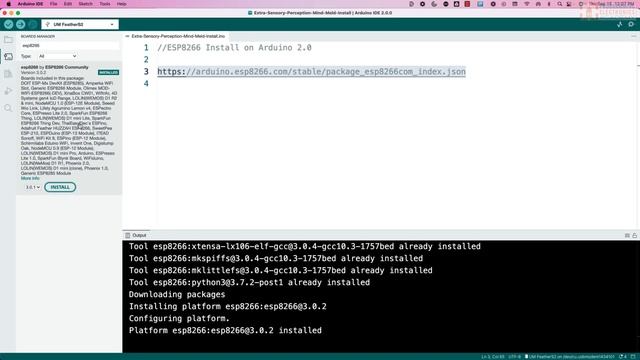
Task: Open the Serial Monitor icon
Action: [x=631, y=24]
